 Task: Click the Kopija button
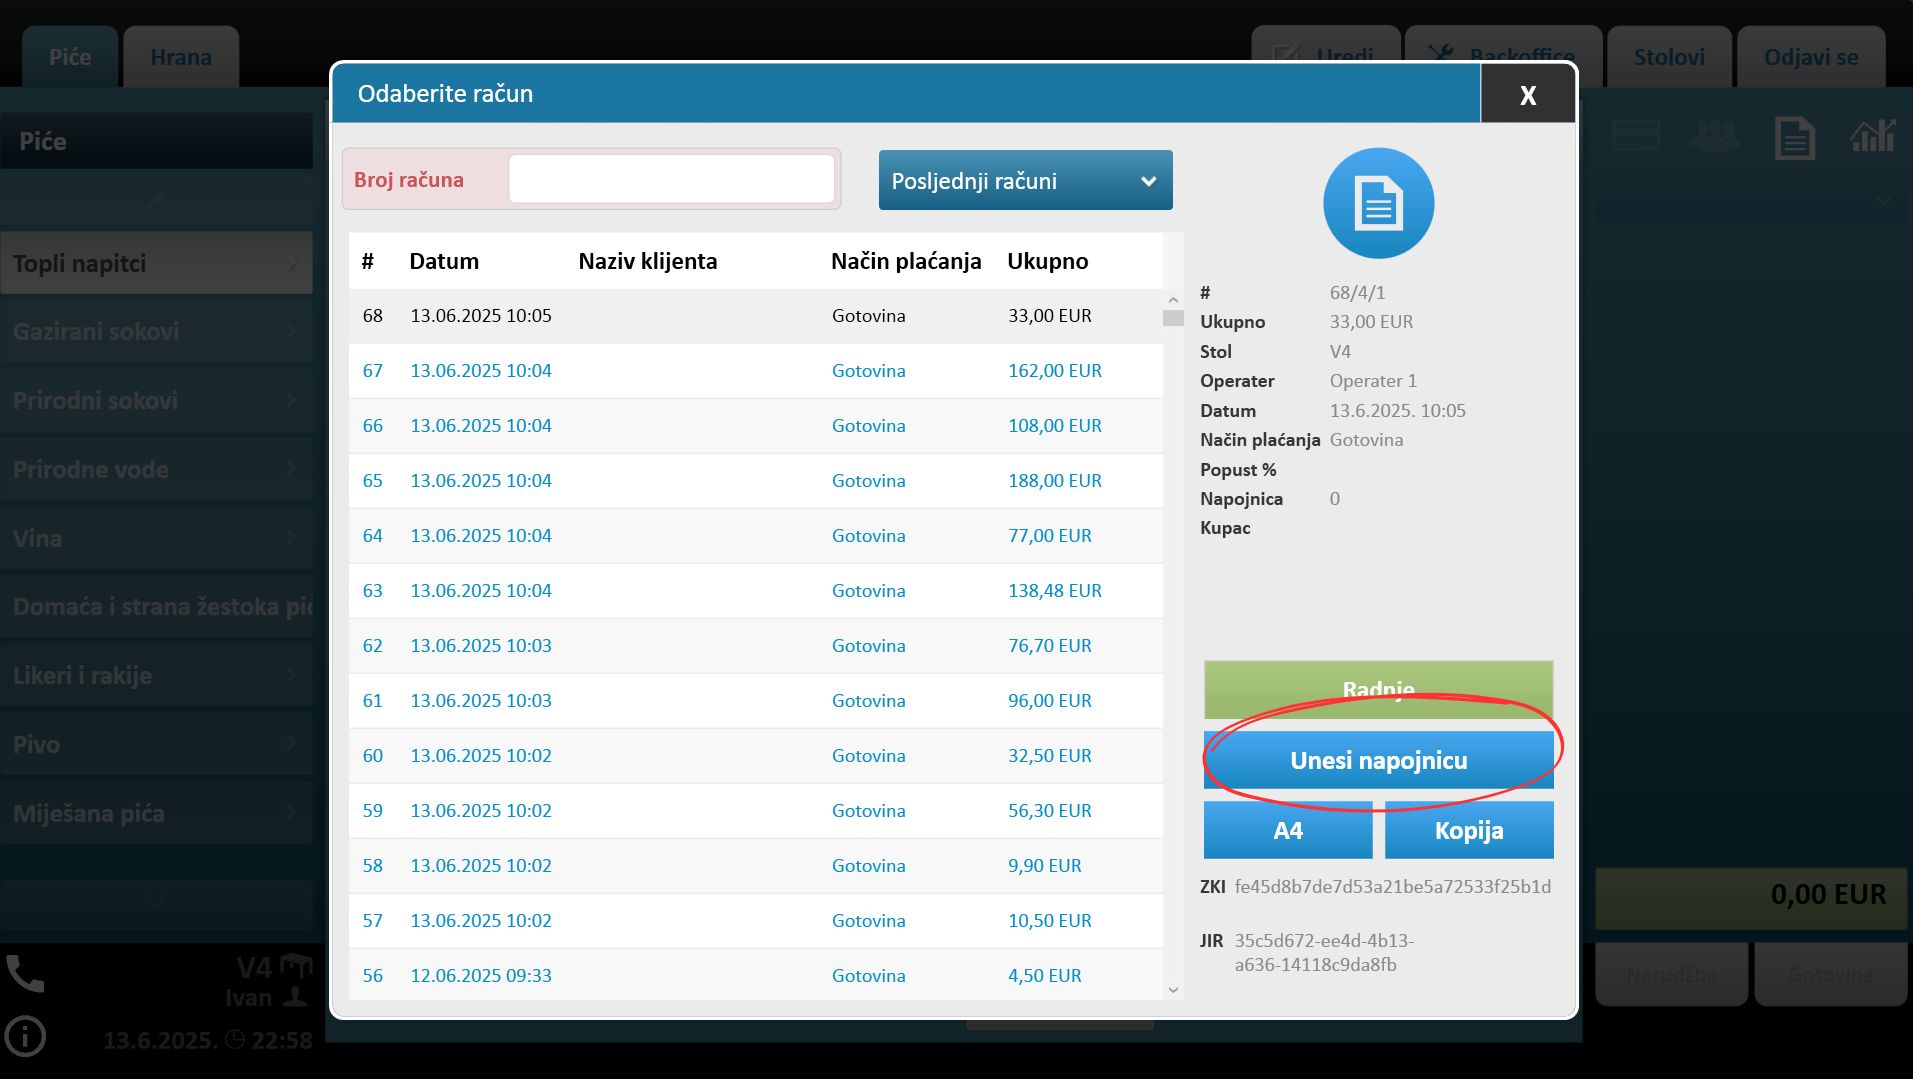tap(1468, 831)
